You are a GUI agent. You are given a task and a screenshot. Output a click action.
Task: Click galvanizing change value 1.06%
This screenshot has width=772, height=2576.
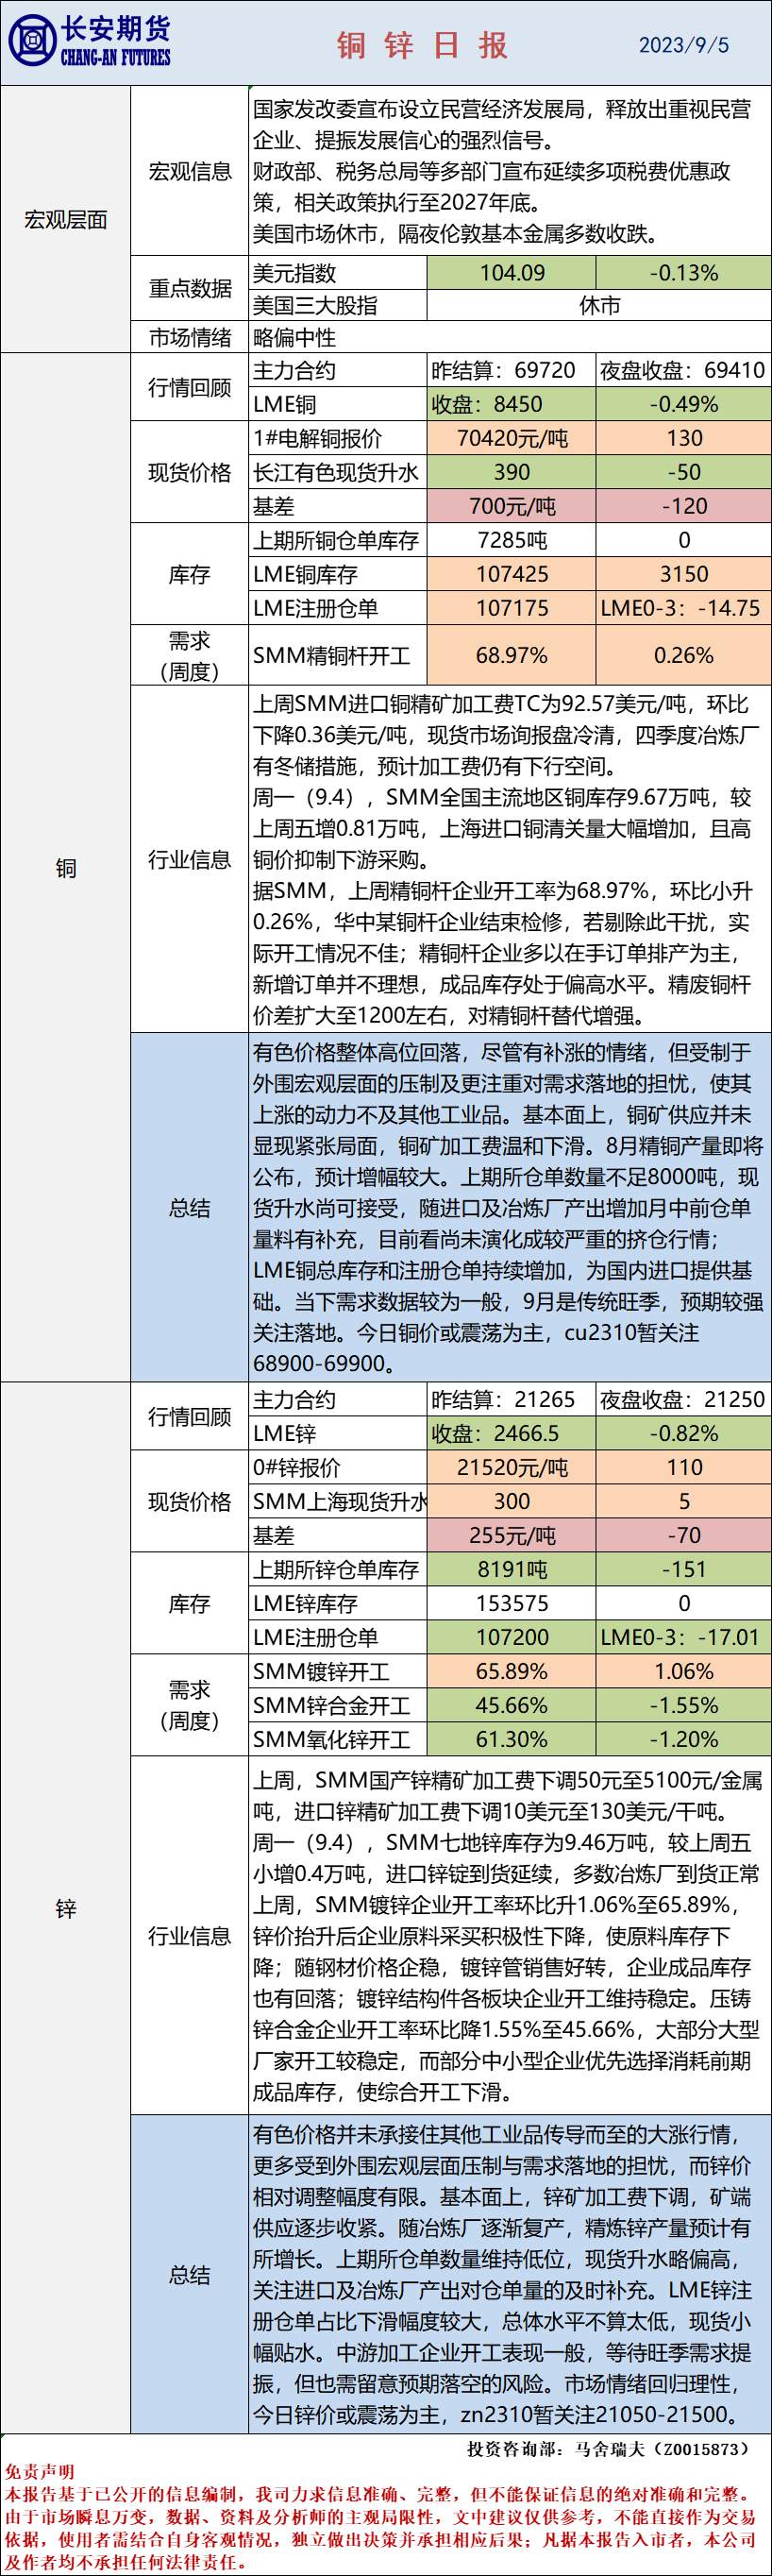(x=684, y=1672)
